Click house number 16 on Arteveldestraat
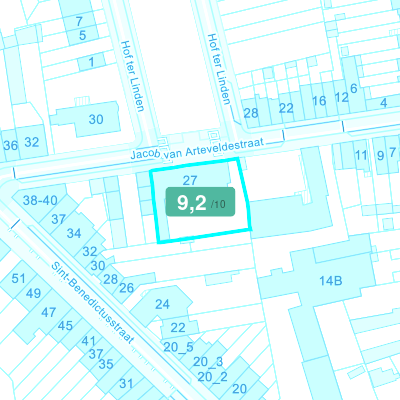 [319, 101]
